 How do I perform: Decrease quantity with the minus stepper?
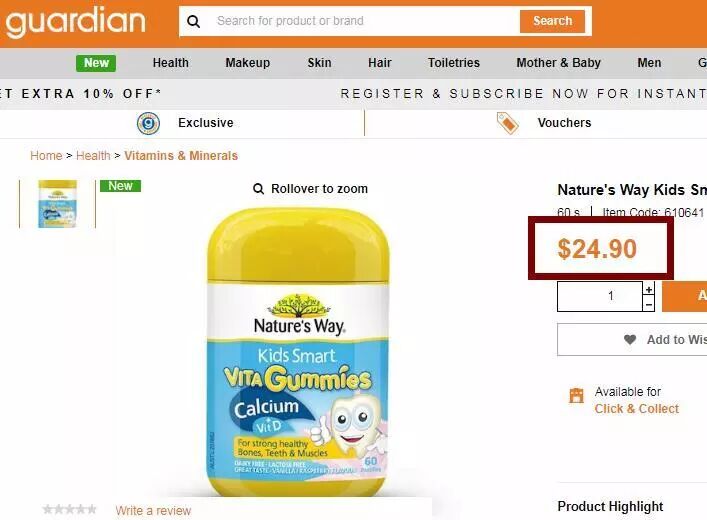coord(648,304)
